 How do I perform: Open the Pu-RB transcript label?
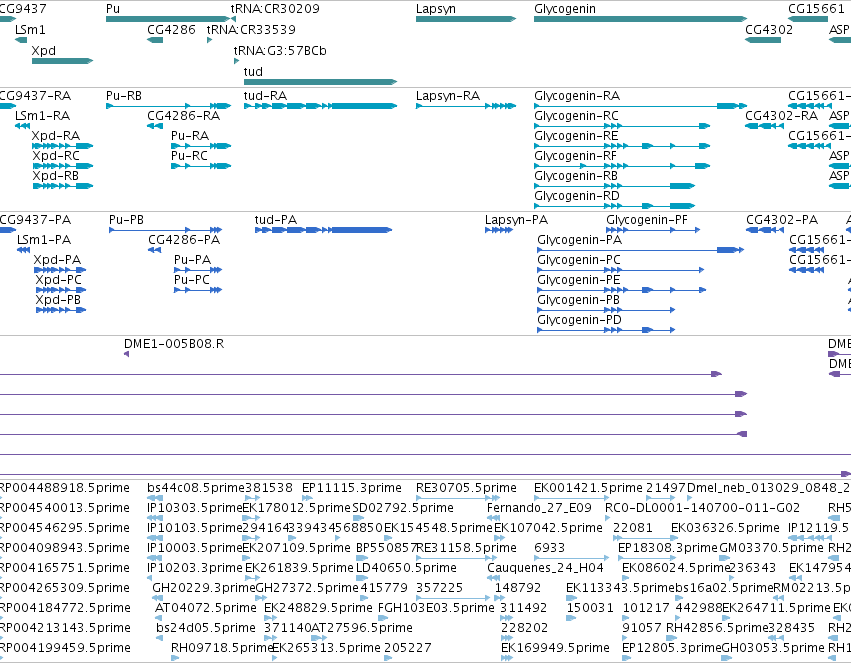pyautogui.click(x=124, y=95)
